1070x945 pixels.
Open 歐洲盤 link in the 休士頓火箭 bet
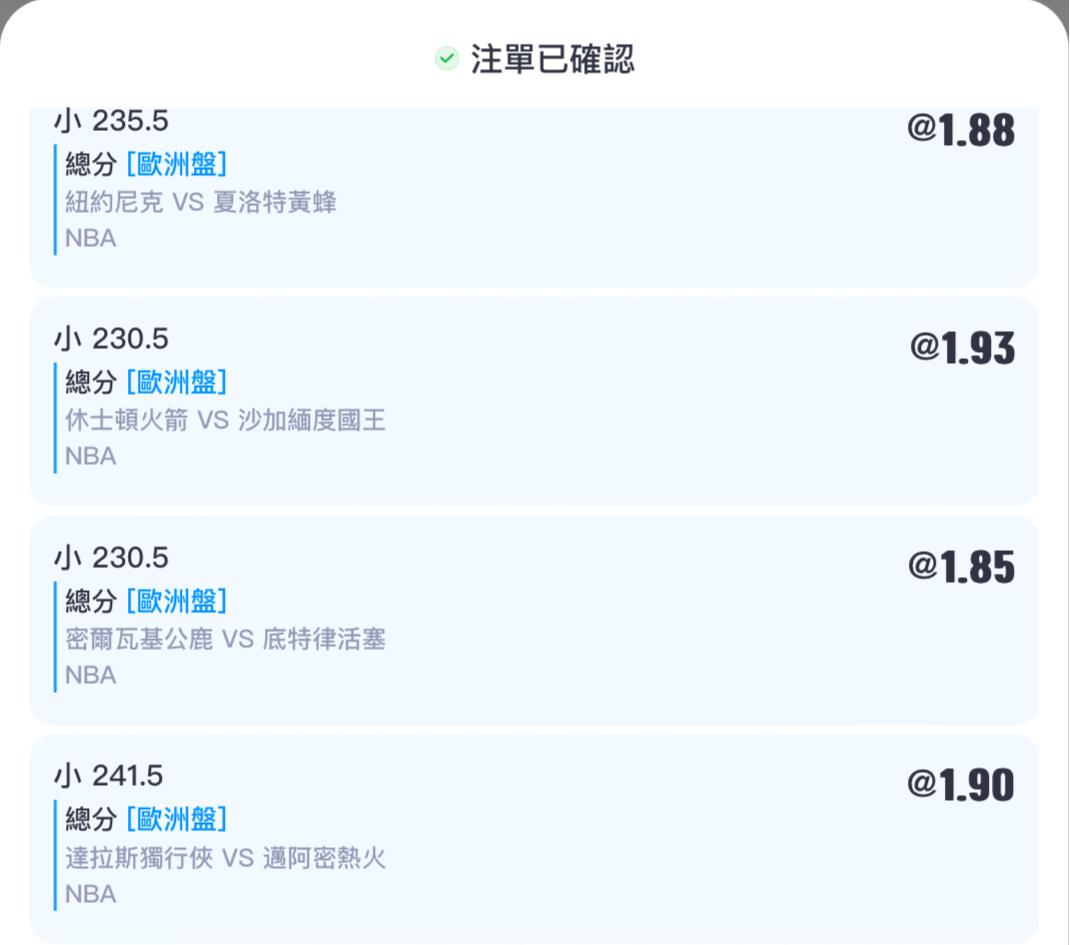(x=177, y=382)
